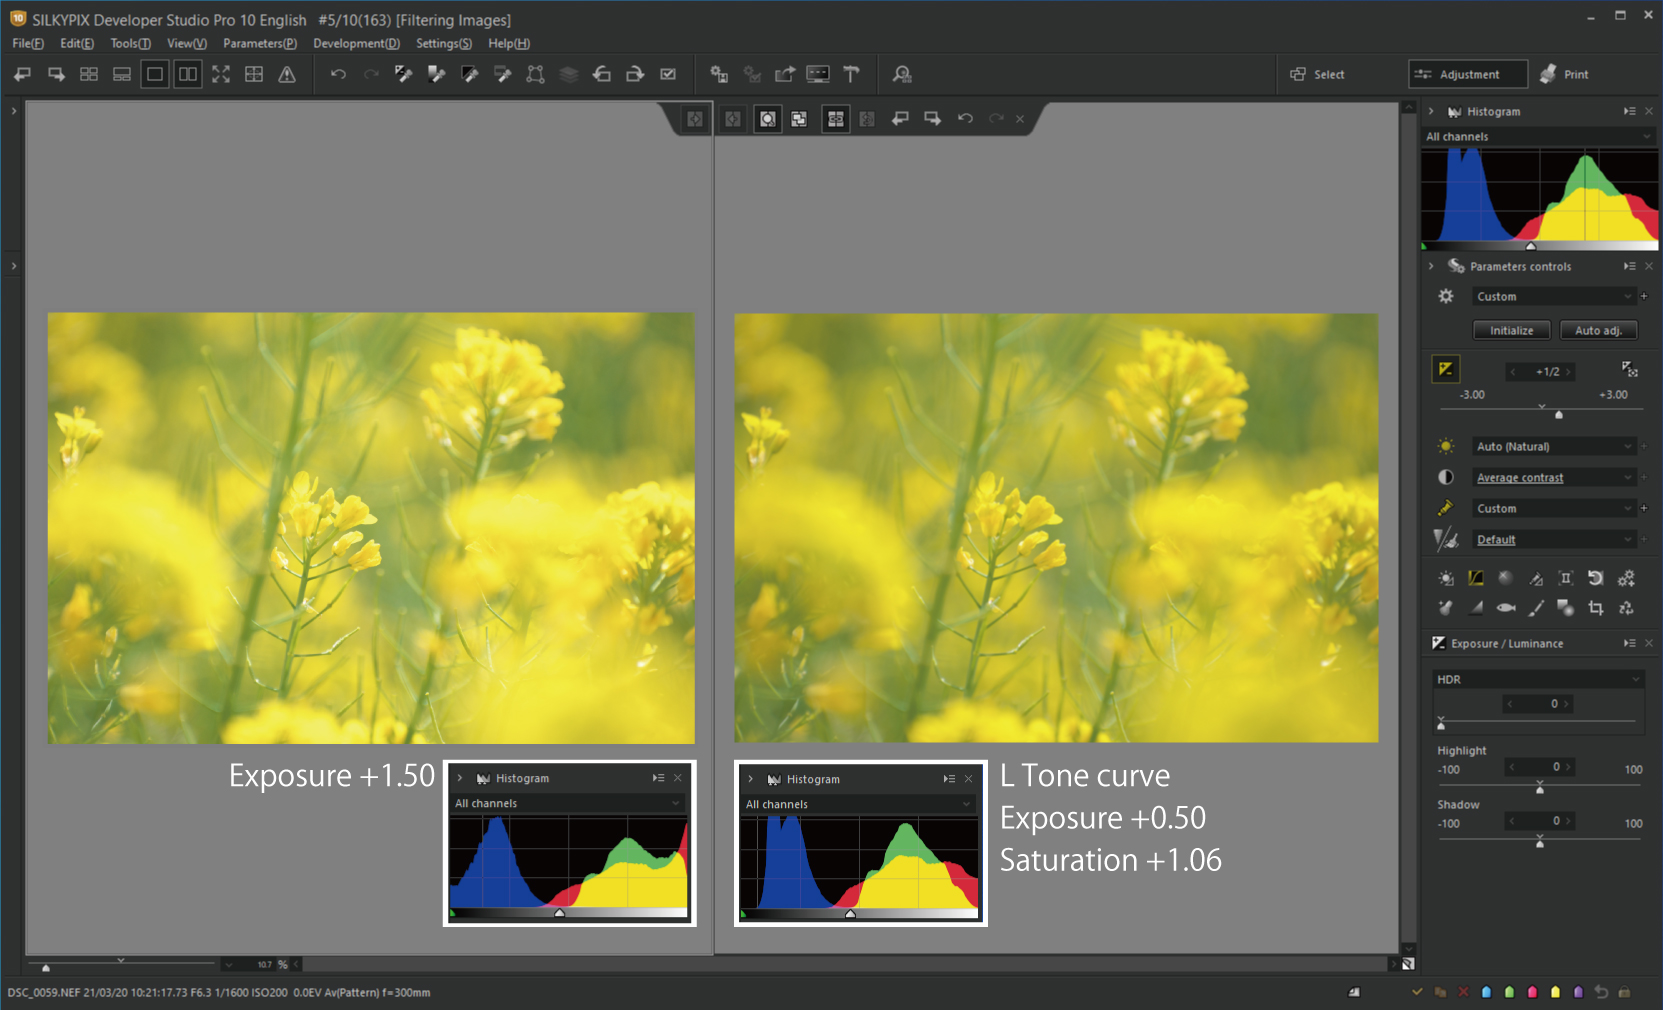Screen dimensions: 1663x1010
Task: Toggle the compare overlay icon in preview tab bar
Action: pyautogui.click(x=799, y=119)
